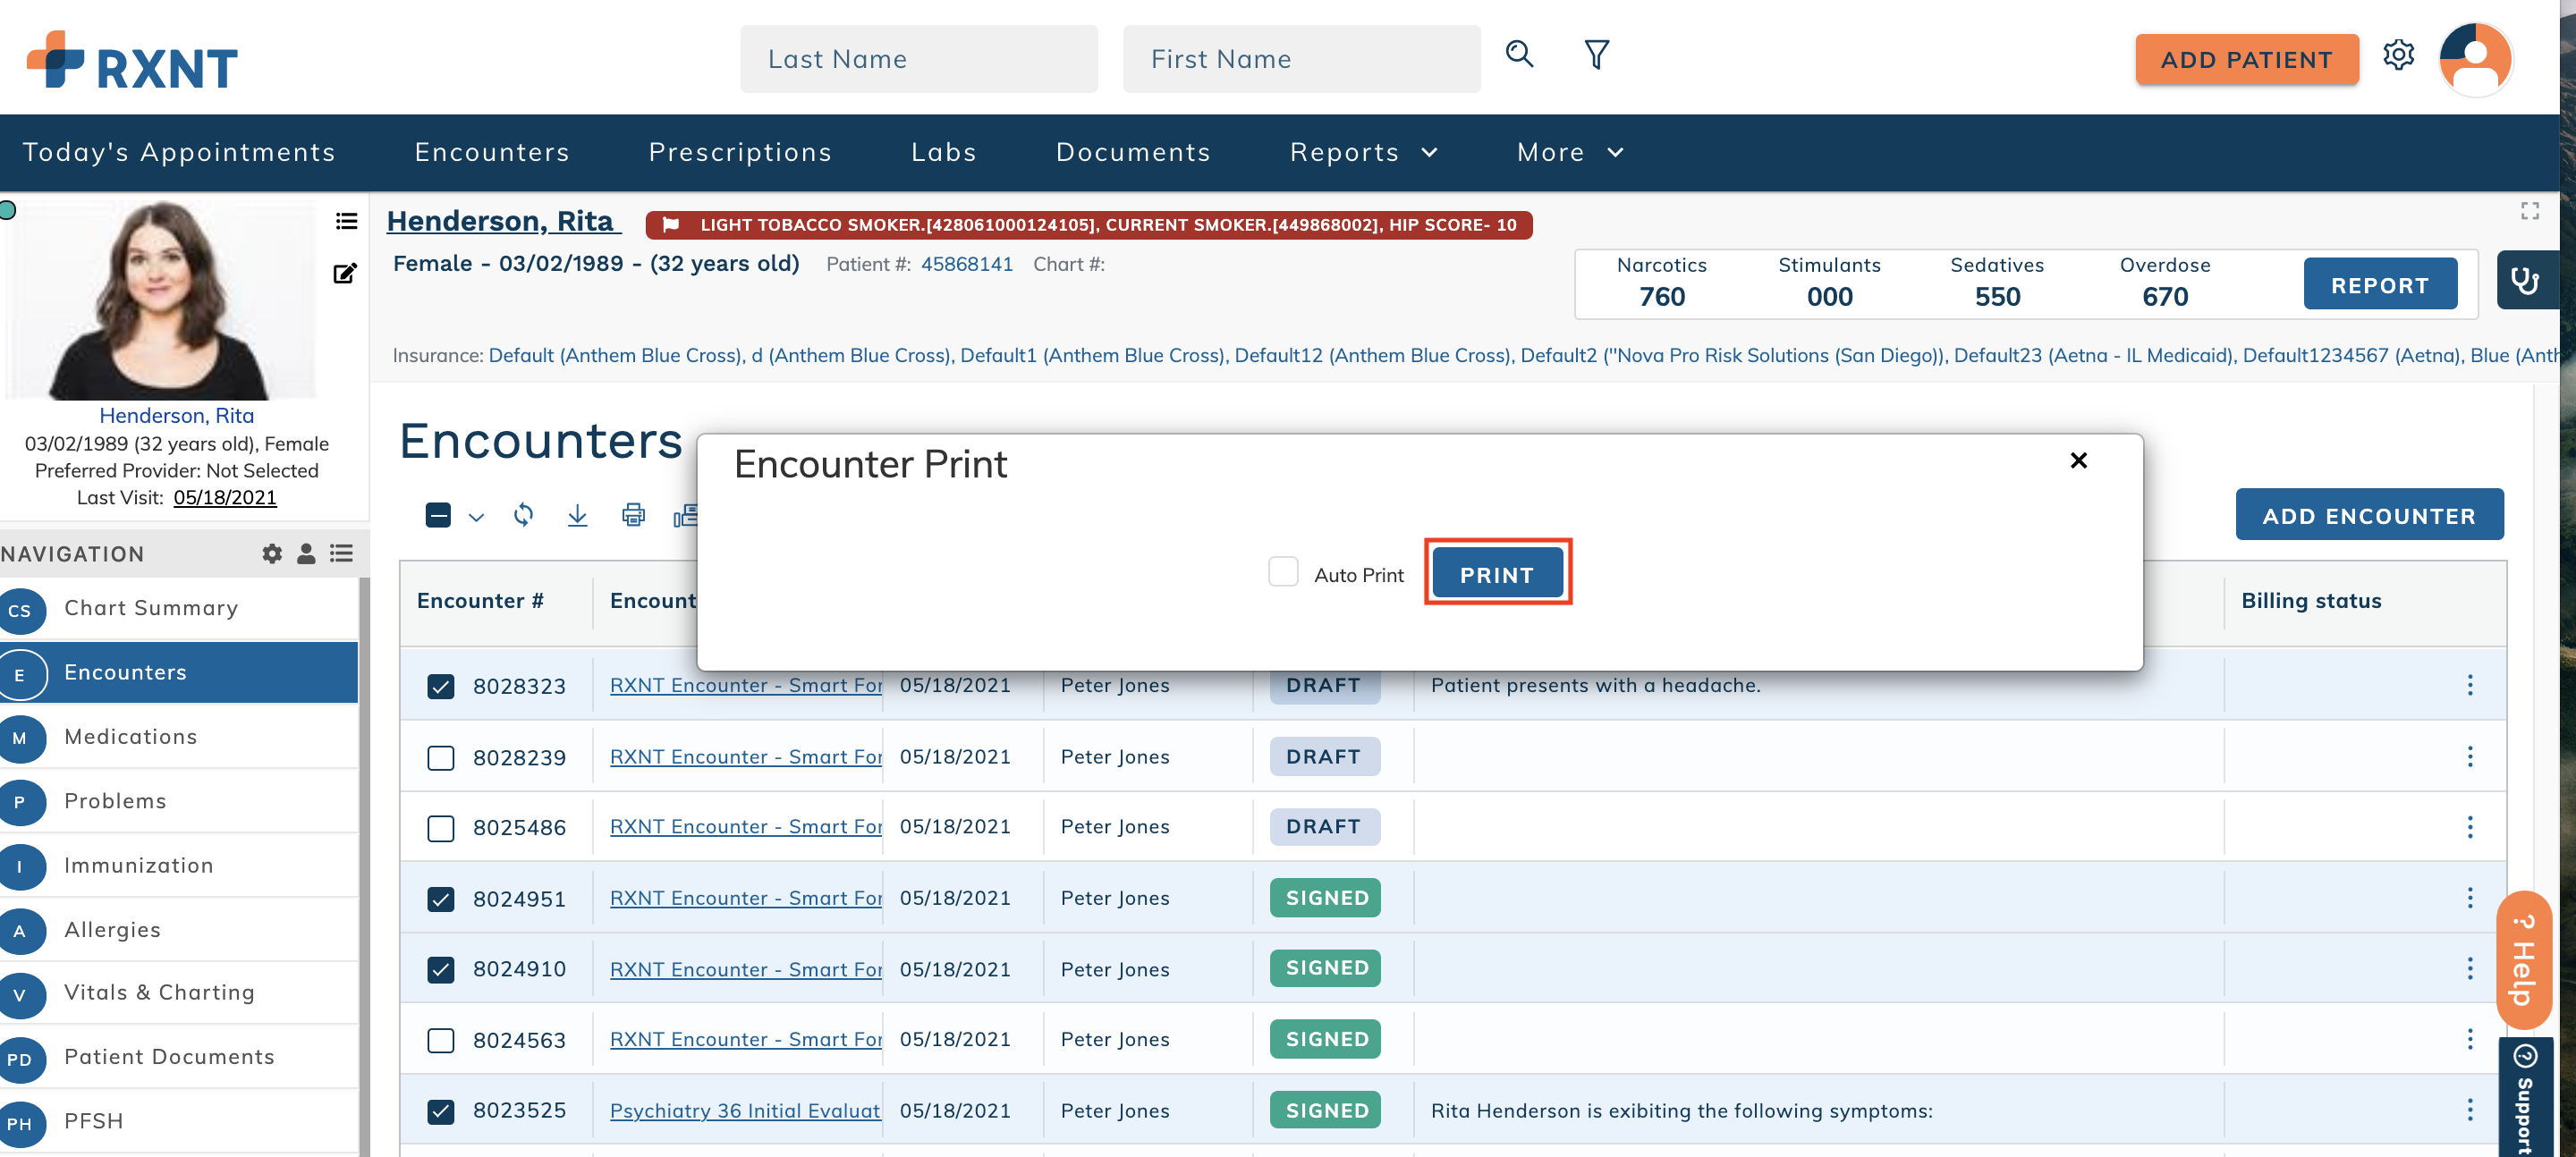This screenshot has width=2576, height=1157.
Task: Open Labs in top menu
Action: click(944, 152)
